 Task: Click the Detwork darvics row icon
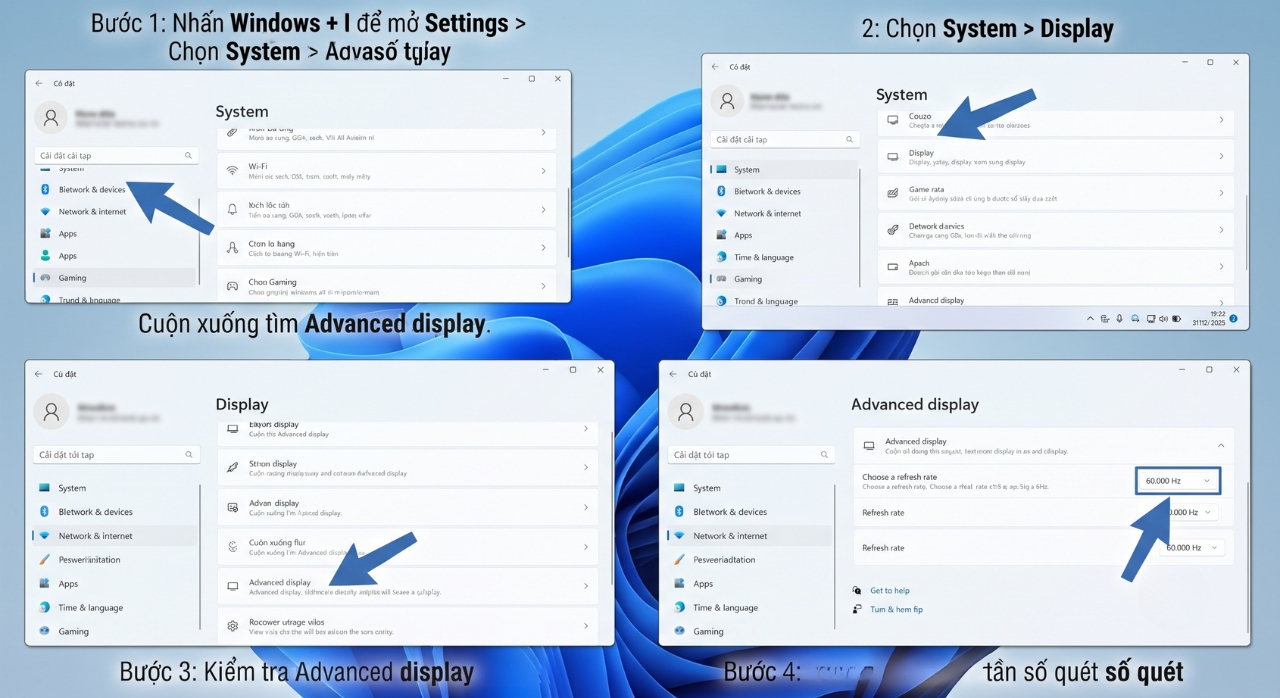893,230
